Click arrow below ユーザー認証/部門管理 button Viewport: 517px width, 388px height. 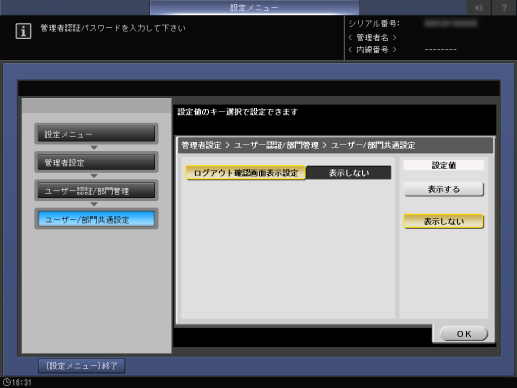click(x=94, y=204)
